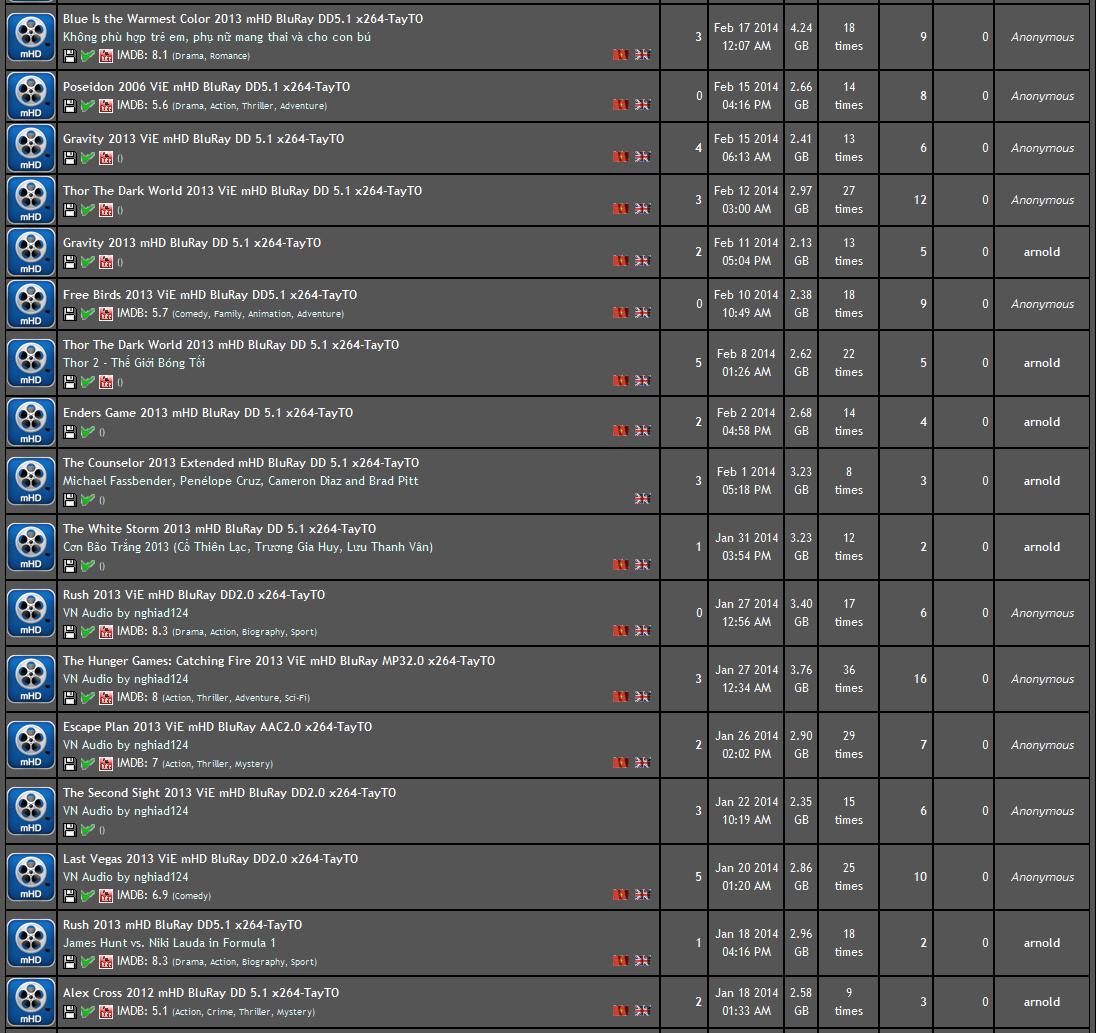Click the green checkmark icon for The Counselor 2013
This screenshot has width=1096, height=1033.
point(87,500)
